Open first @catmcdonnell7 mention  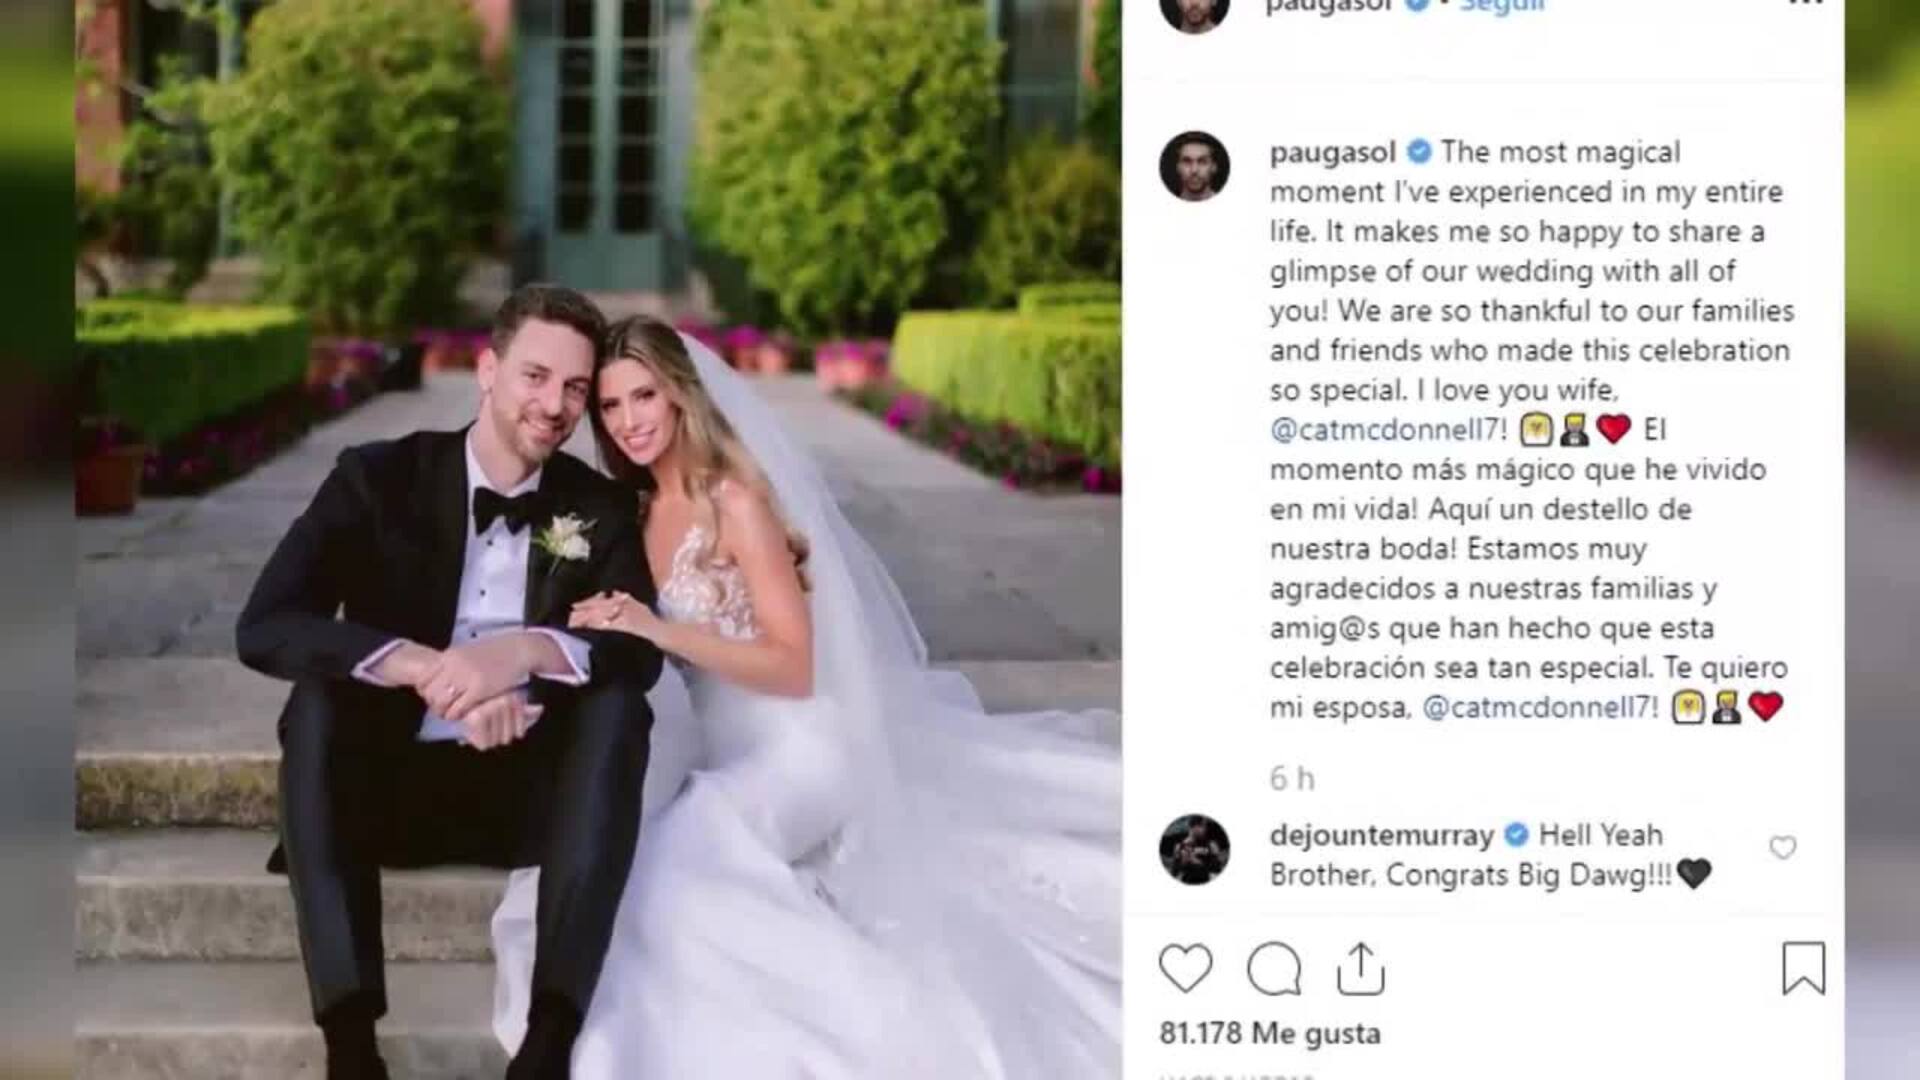point(1388,430)
